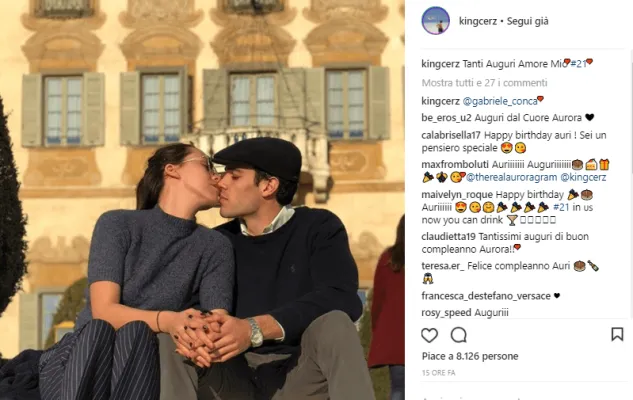Click the couple photo to view it
Viewport: 633px width, 400px height.
pos(202,200)
